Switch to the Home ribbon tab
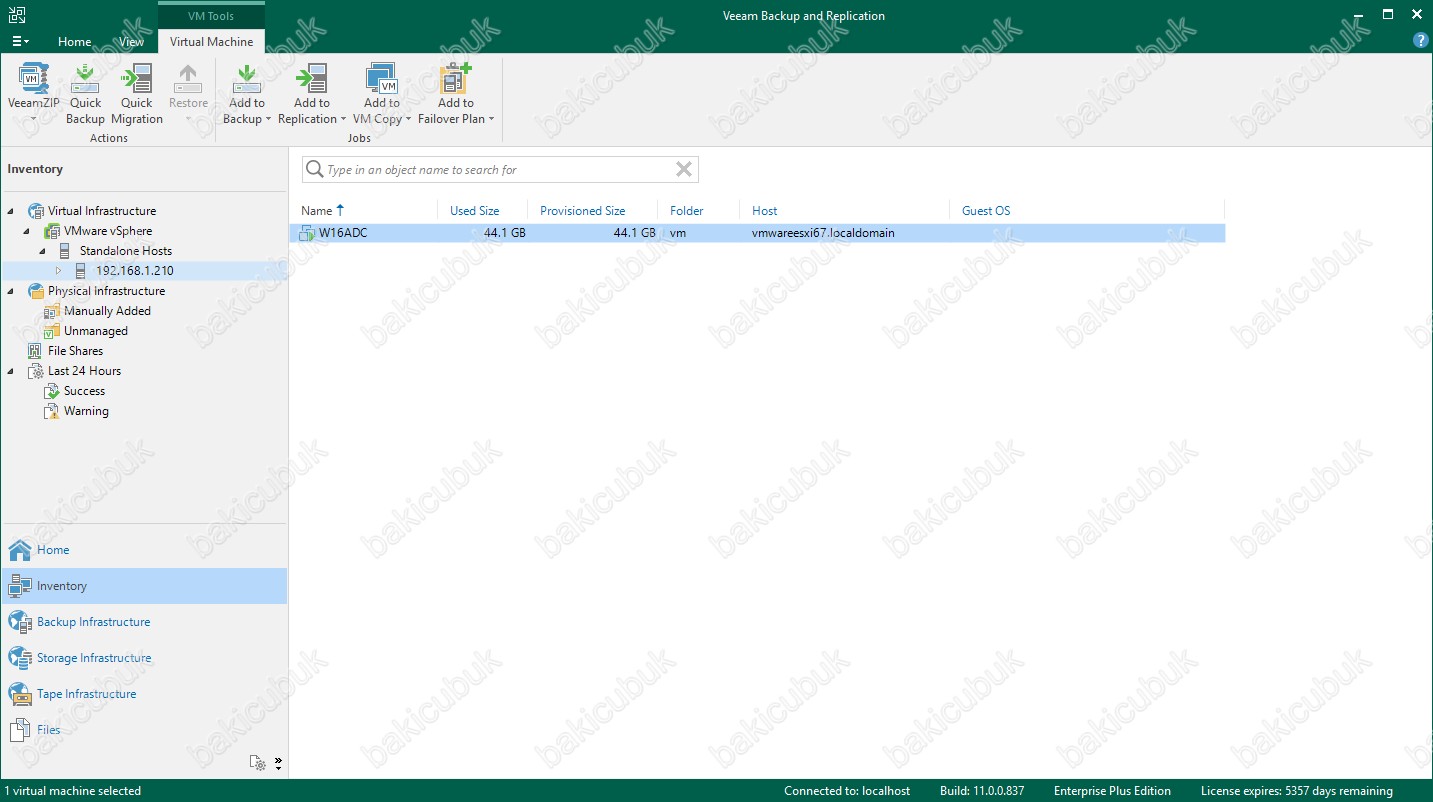This screenshot has width=1433, height=802. click(74, 42)
